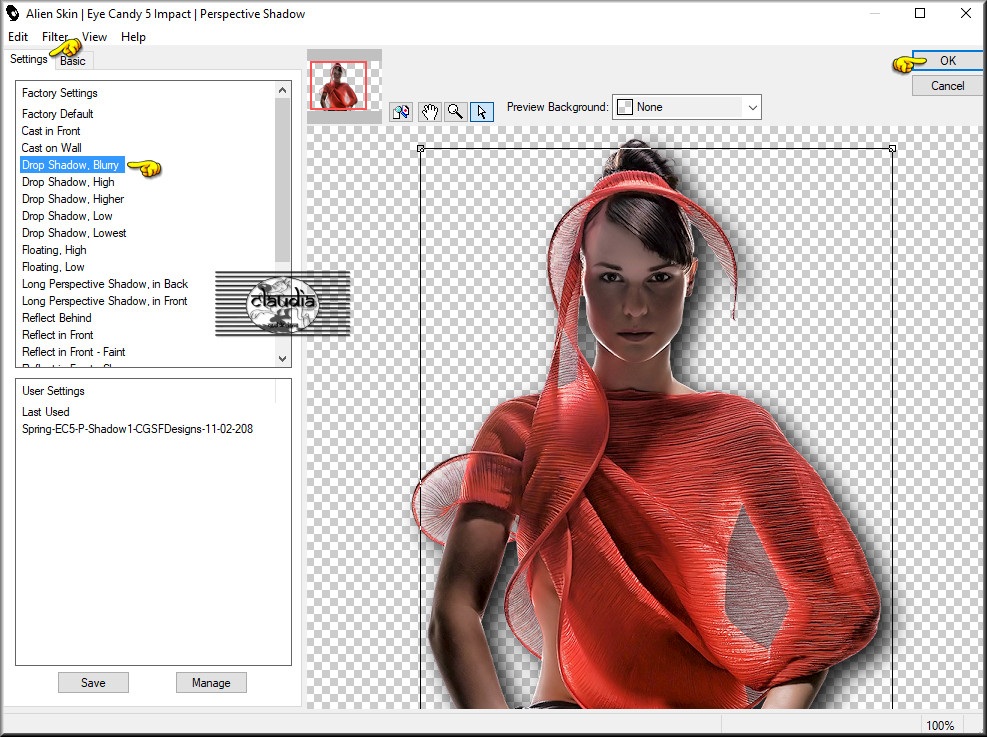Click the top-left handle of the preview box
Screen dimensions: 987x737
pyautogui.click(x=420, y=149)
